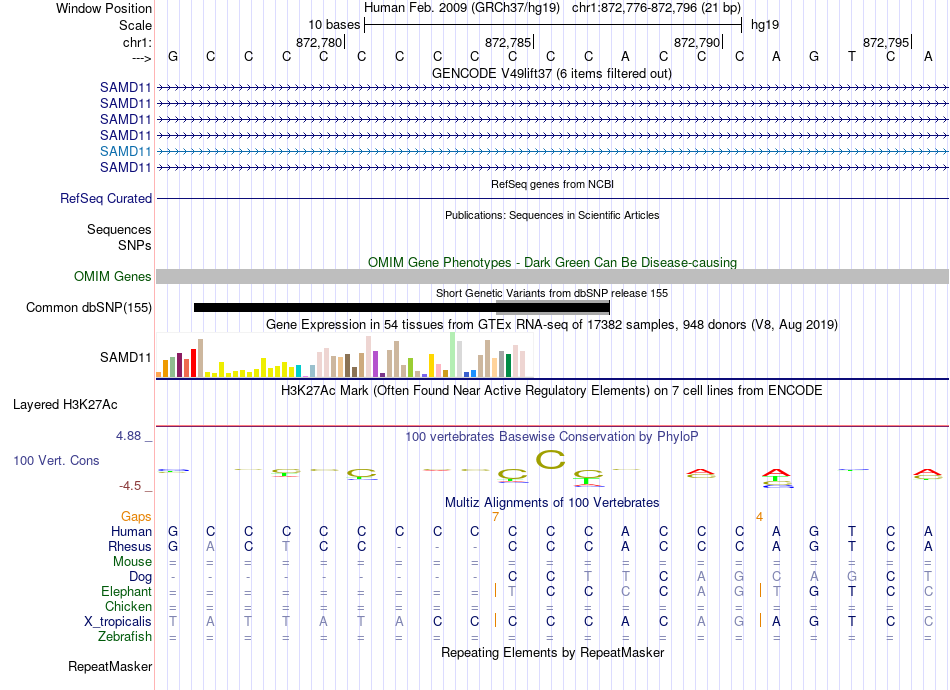This screenshot has height=690, width=950.
Task: Click SAMD11 label beside GTEx bar chart
Action: pyautogui.click(x=125, y=357)
